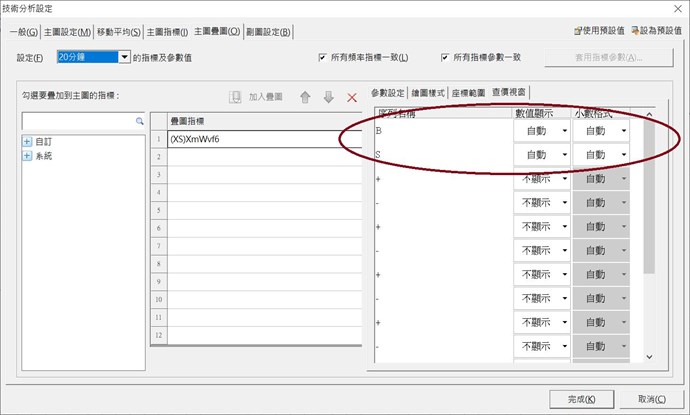Click 使用預設值 icon at top right

point(581,32)
